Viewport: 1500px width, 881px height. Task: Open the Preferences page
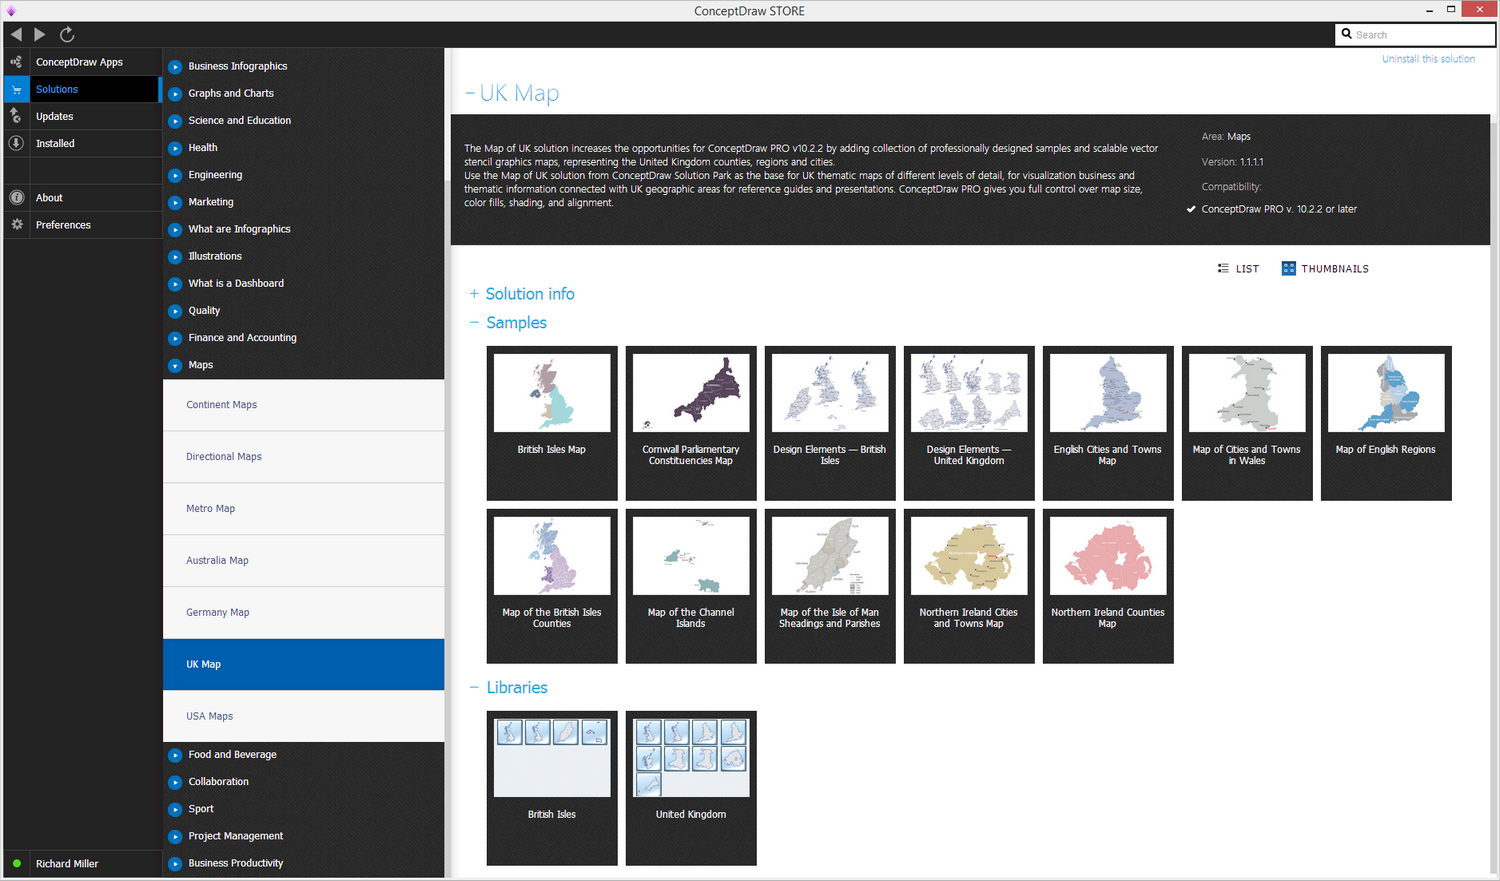pyautogui.click(x=82, y=225)
